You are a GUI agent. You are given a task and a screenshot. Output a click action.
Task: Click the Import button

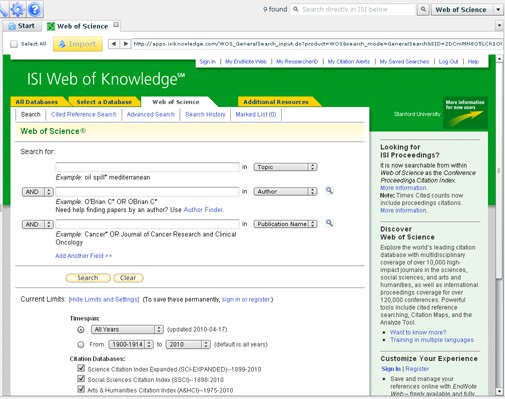point(78,44)
